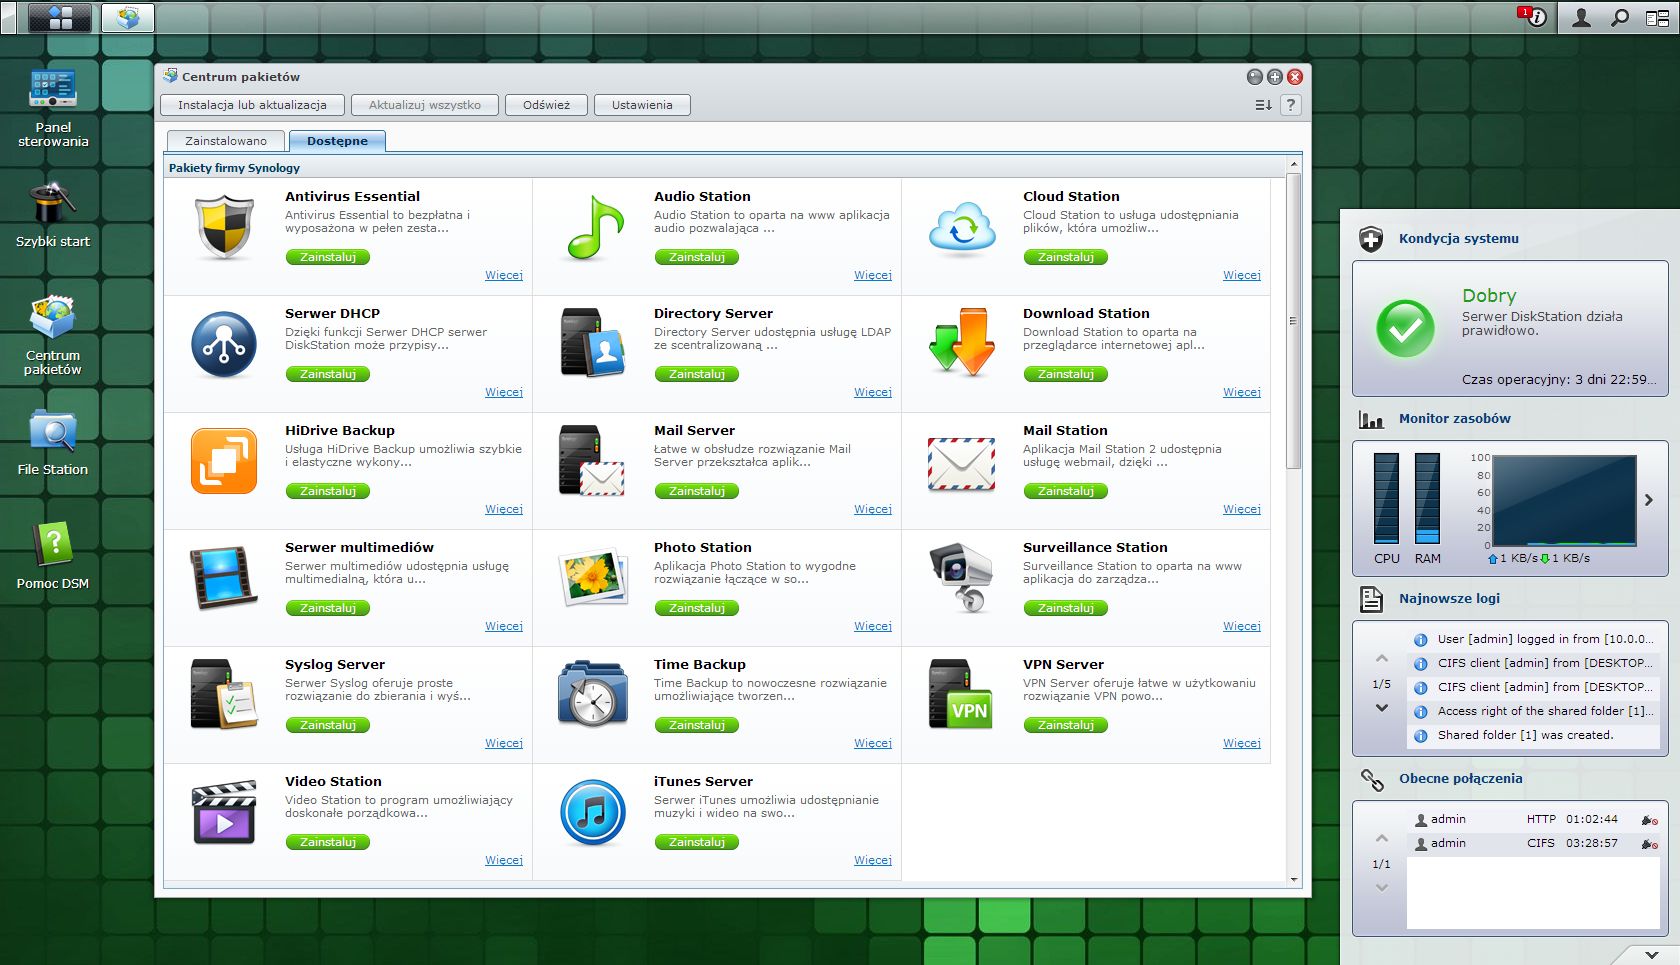The image size is (1680, 965).
Task: Open Monitor zasobów widget header
Action: click(1454, 419)
